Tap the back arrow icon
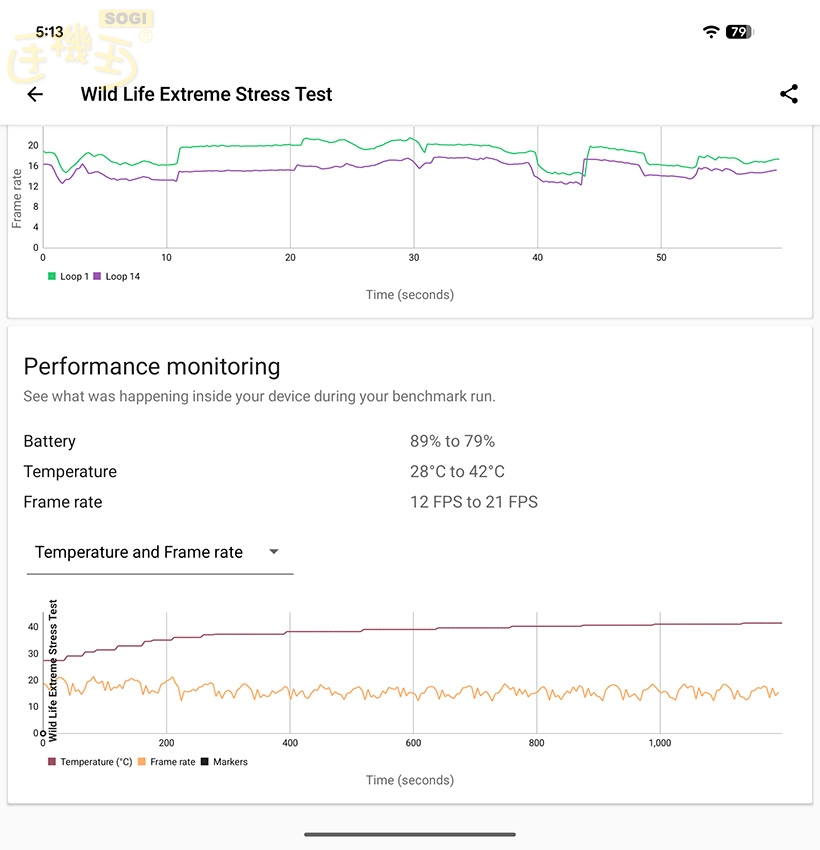Screen dimensions: 820x850 coord(35,94)
